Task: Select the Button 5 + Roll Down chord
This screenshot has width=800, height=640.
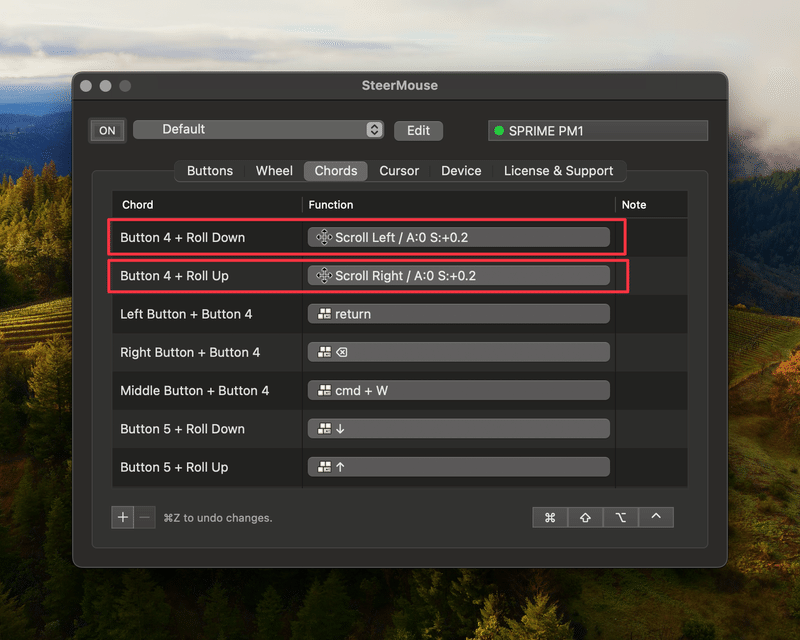Action: coord(183,429)
